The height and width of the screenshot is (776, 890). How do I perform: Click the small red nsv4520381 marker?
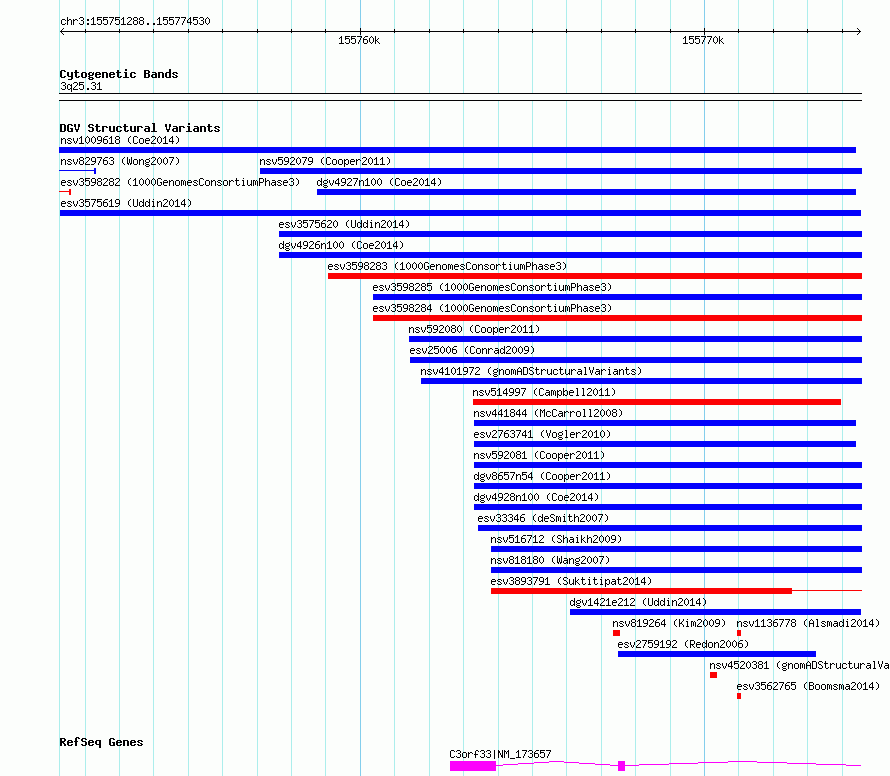point(713,675)
